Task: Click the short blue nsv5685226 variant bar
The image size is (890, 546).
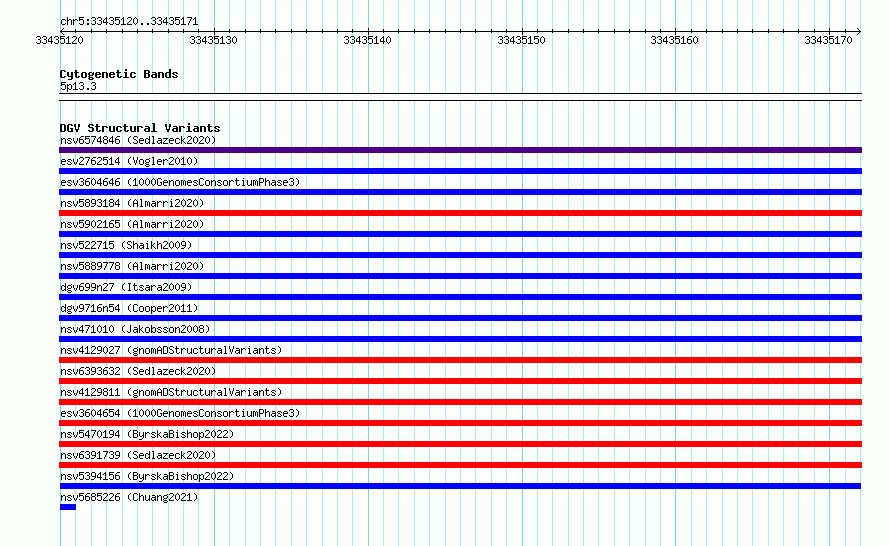Action: pos(68,507)
